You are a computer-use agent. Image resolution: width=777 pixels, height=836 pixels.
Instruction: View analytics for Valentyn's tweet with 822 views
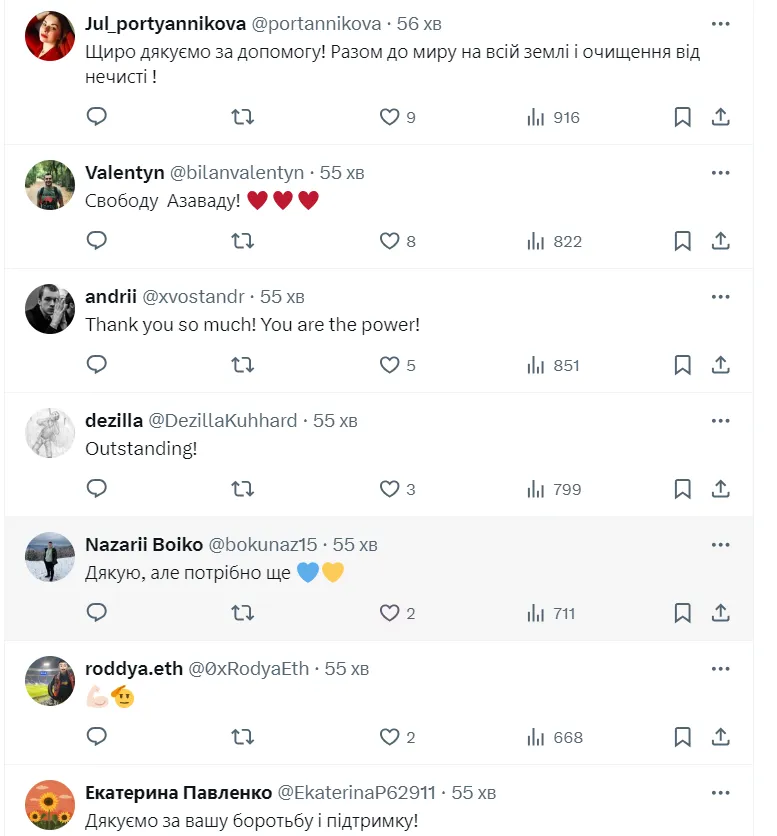[554, 242]
